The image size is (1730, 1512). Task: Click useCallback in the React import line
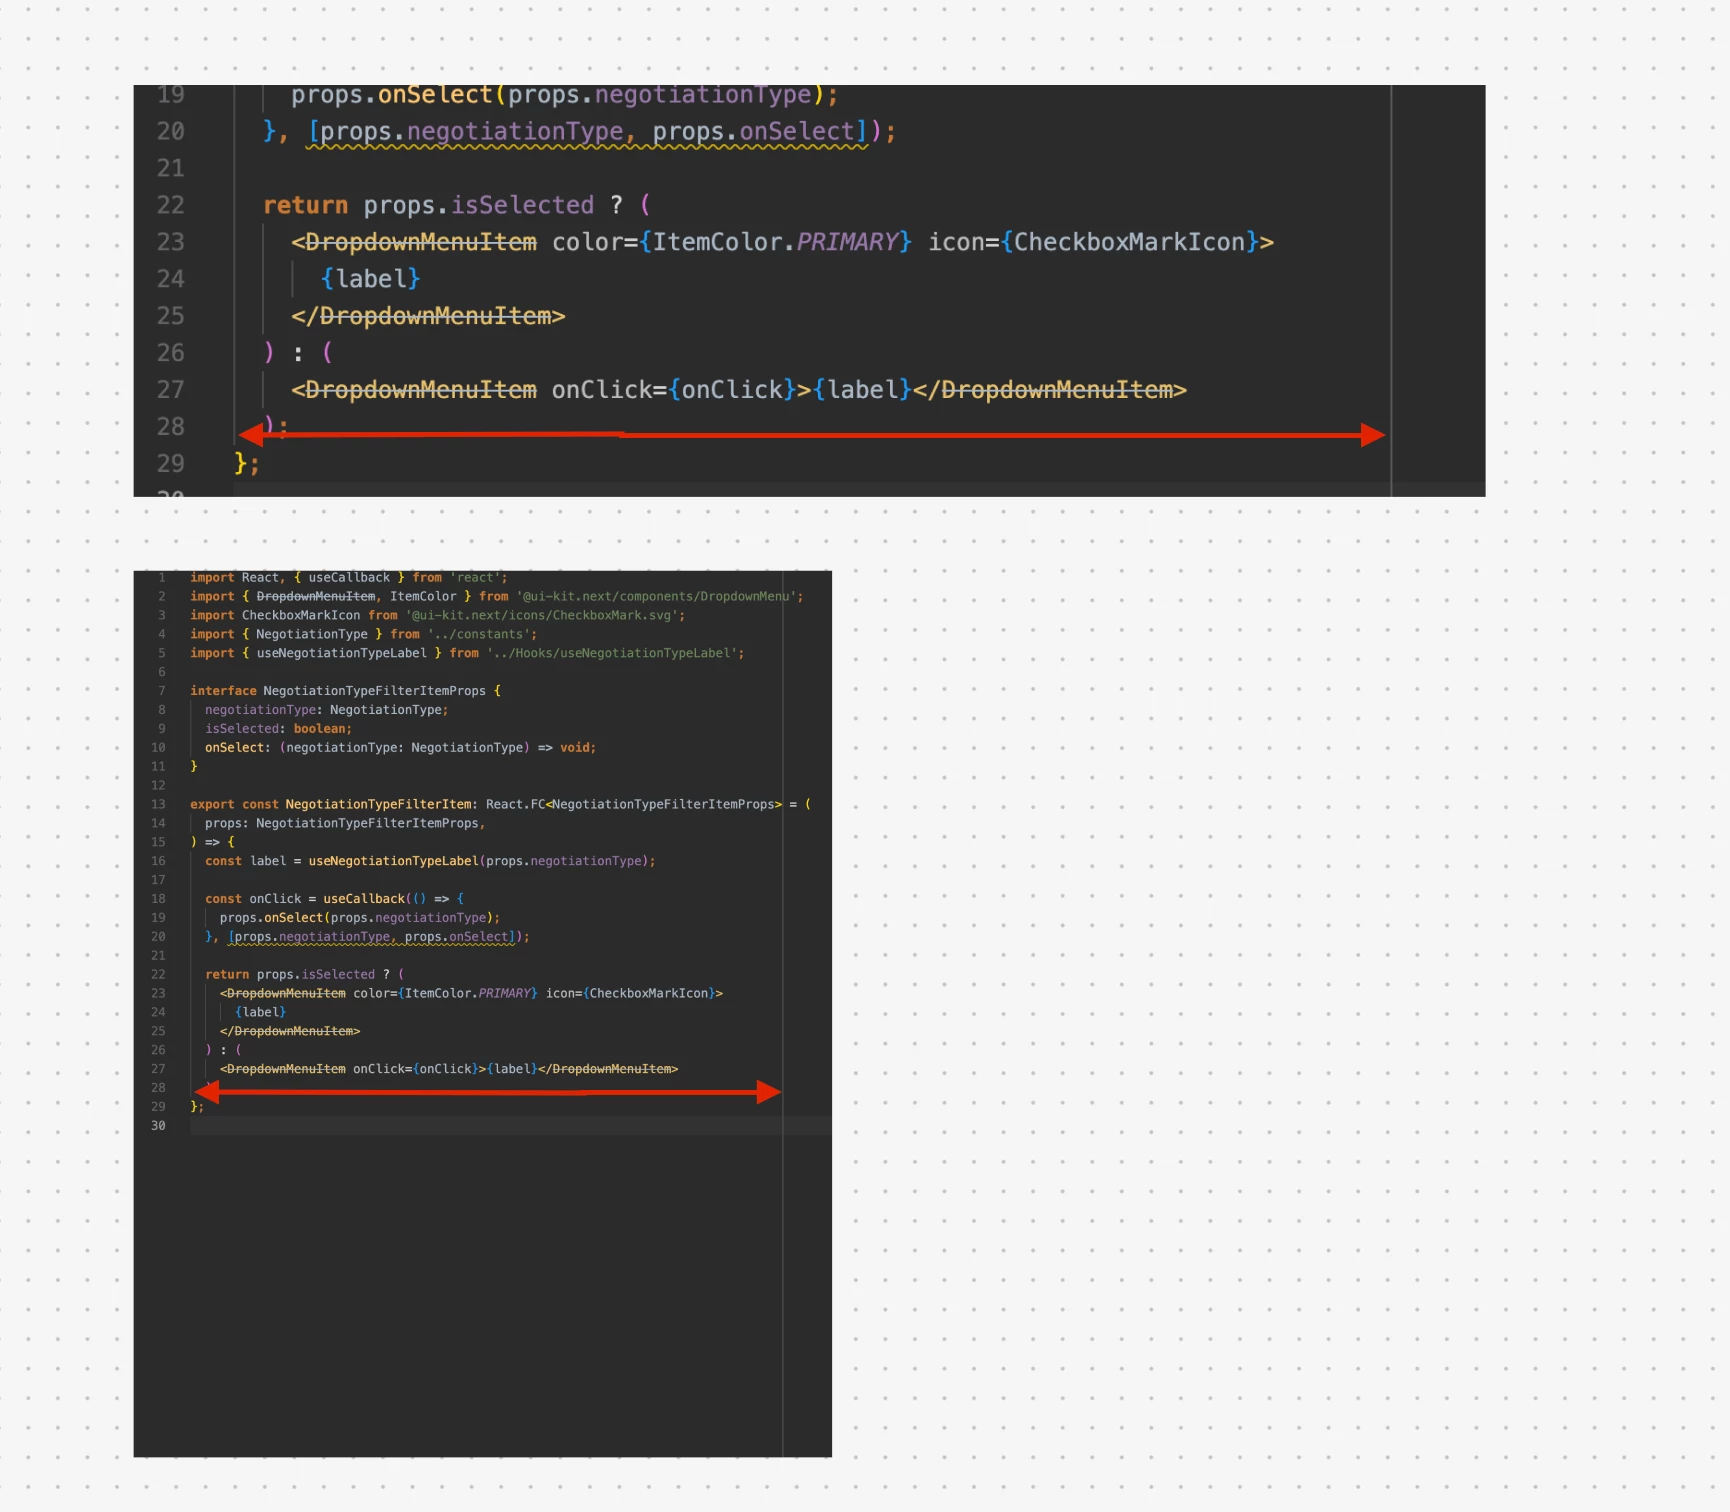coord(349,578)
